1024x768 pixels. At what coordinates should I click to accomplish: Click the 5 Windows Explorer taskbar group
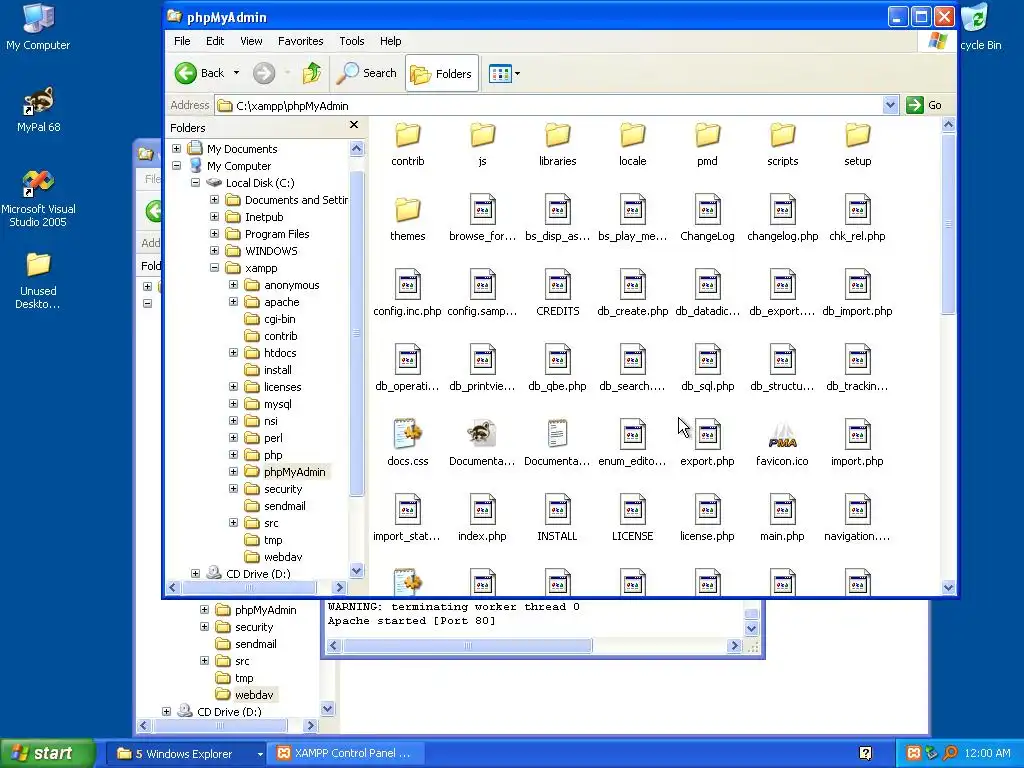point(185,754)
